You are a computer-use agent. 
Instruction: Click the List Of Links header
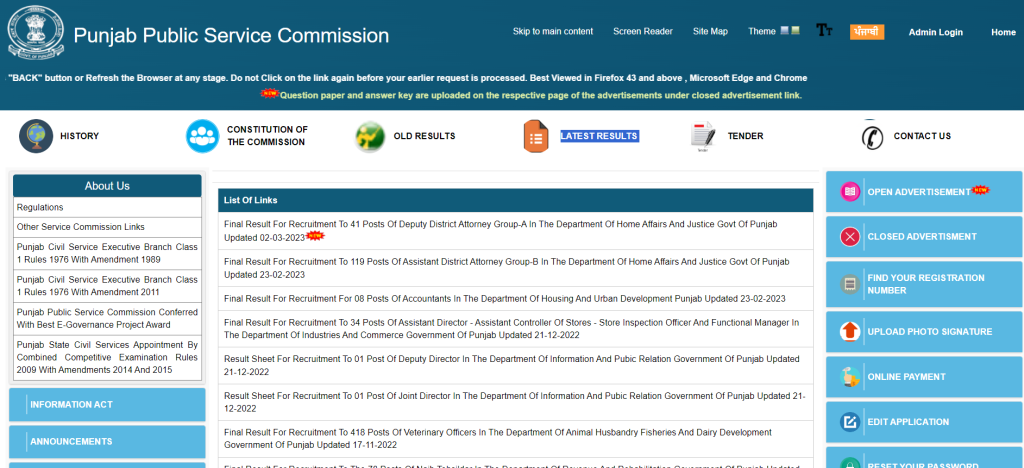pyautogui.click(x=516, y=200)
